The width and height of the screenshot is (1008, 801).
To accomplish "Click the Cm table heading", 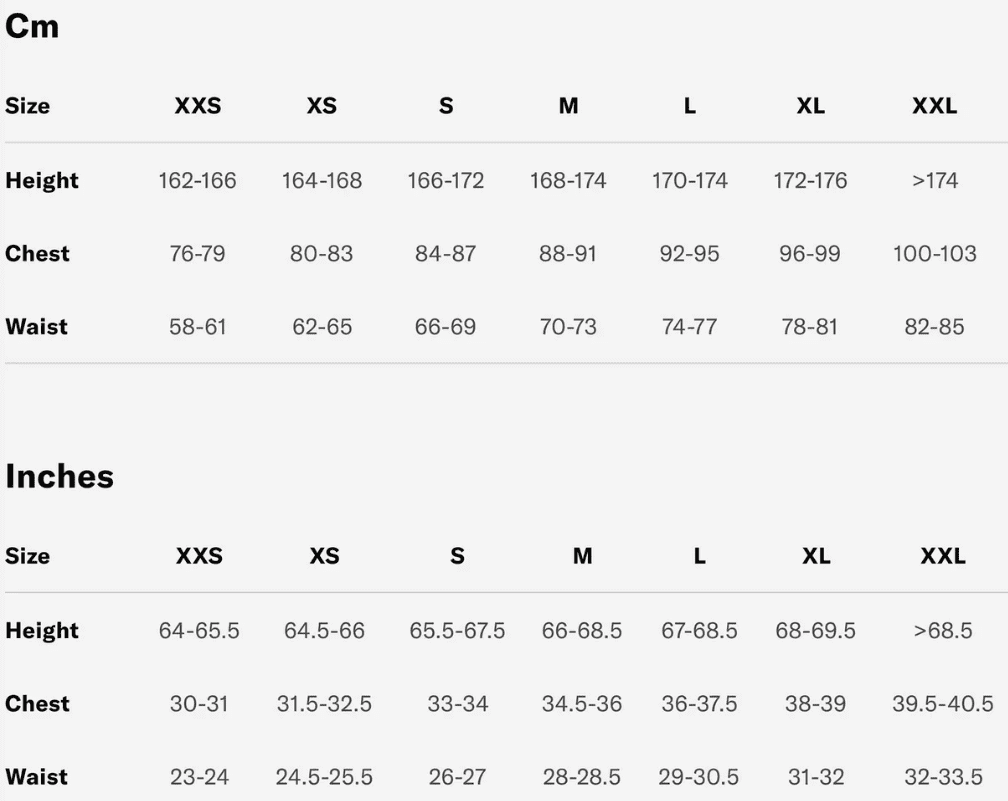I will point(32,27).
